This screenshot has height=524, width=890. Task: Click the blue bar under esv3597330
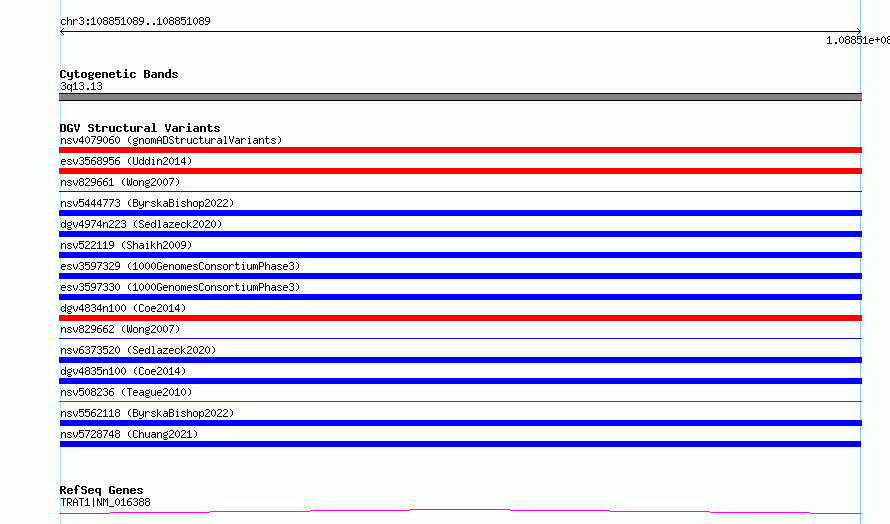coord(460,297)
